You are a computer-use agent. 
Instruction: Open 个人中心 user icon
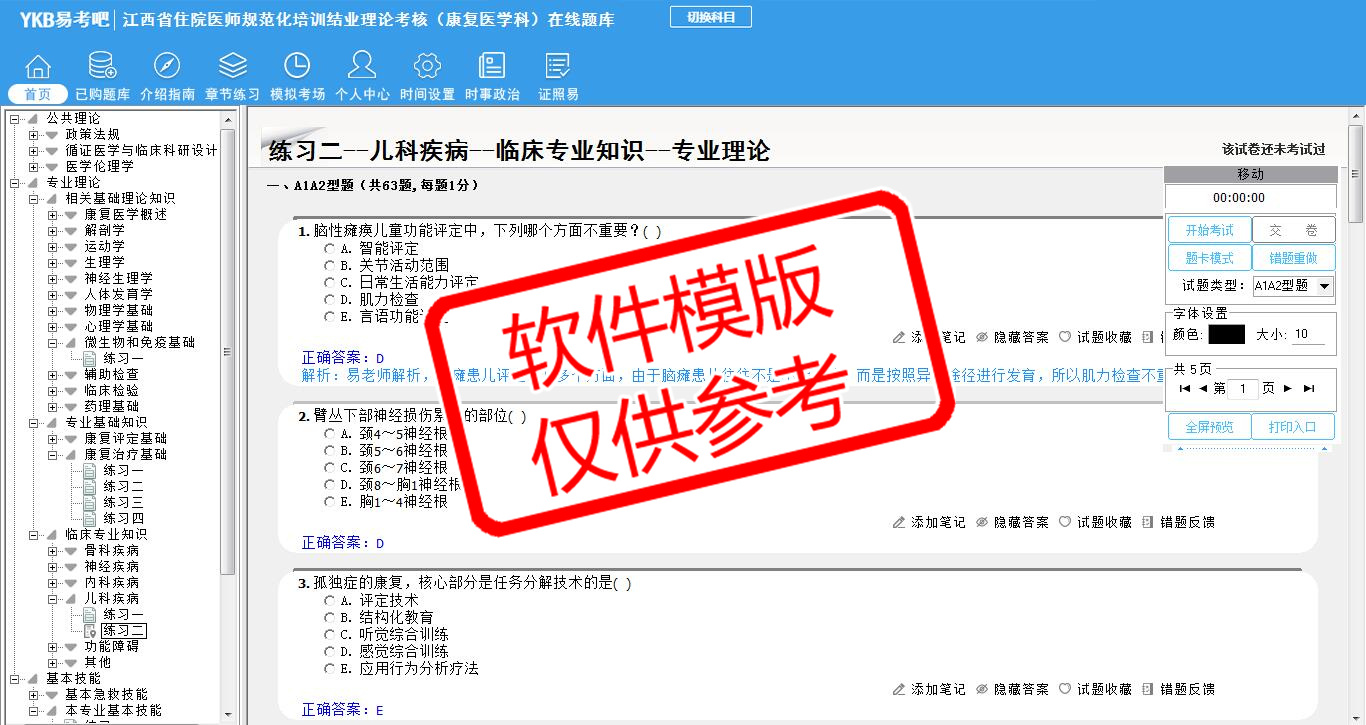click(362, 67)
